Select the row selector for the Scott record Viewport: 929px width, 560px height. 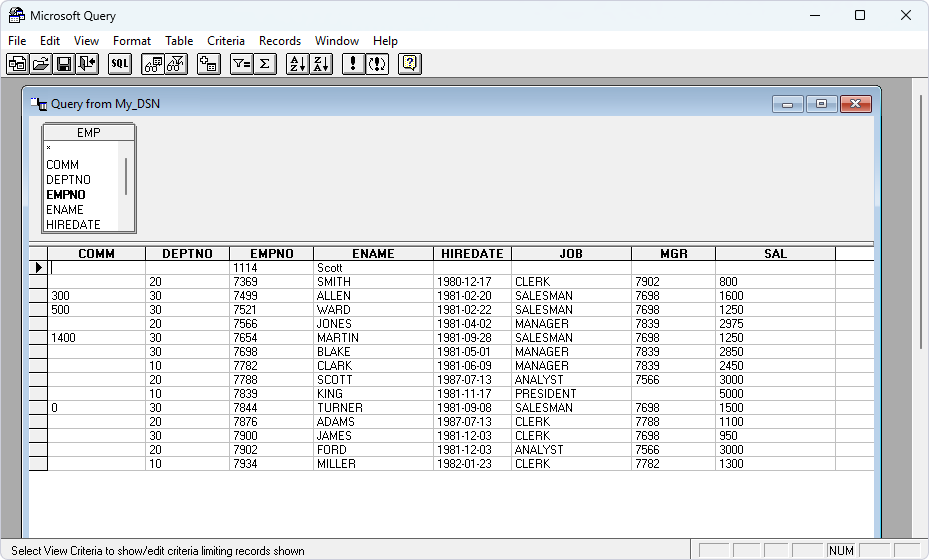pos(38,268)
